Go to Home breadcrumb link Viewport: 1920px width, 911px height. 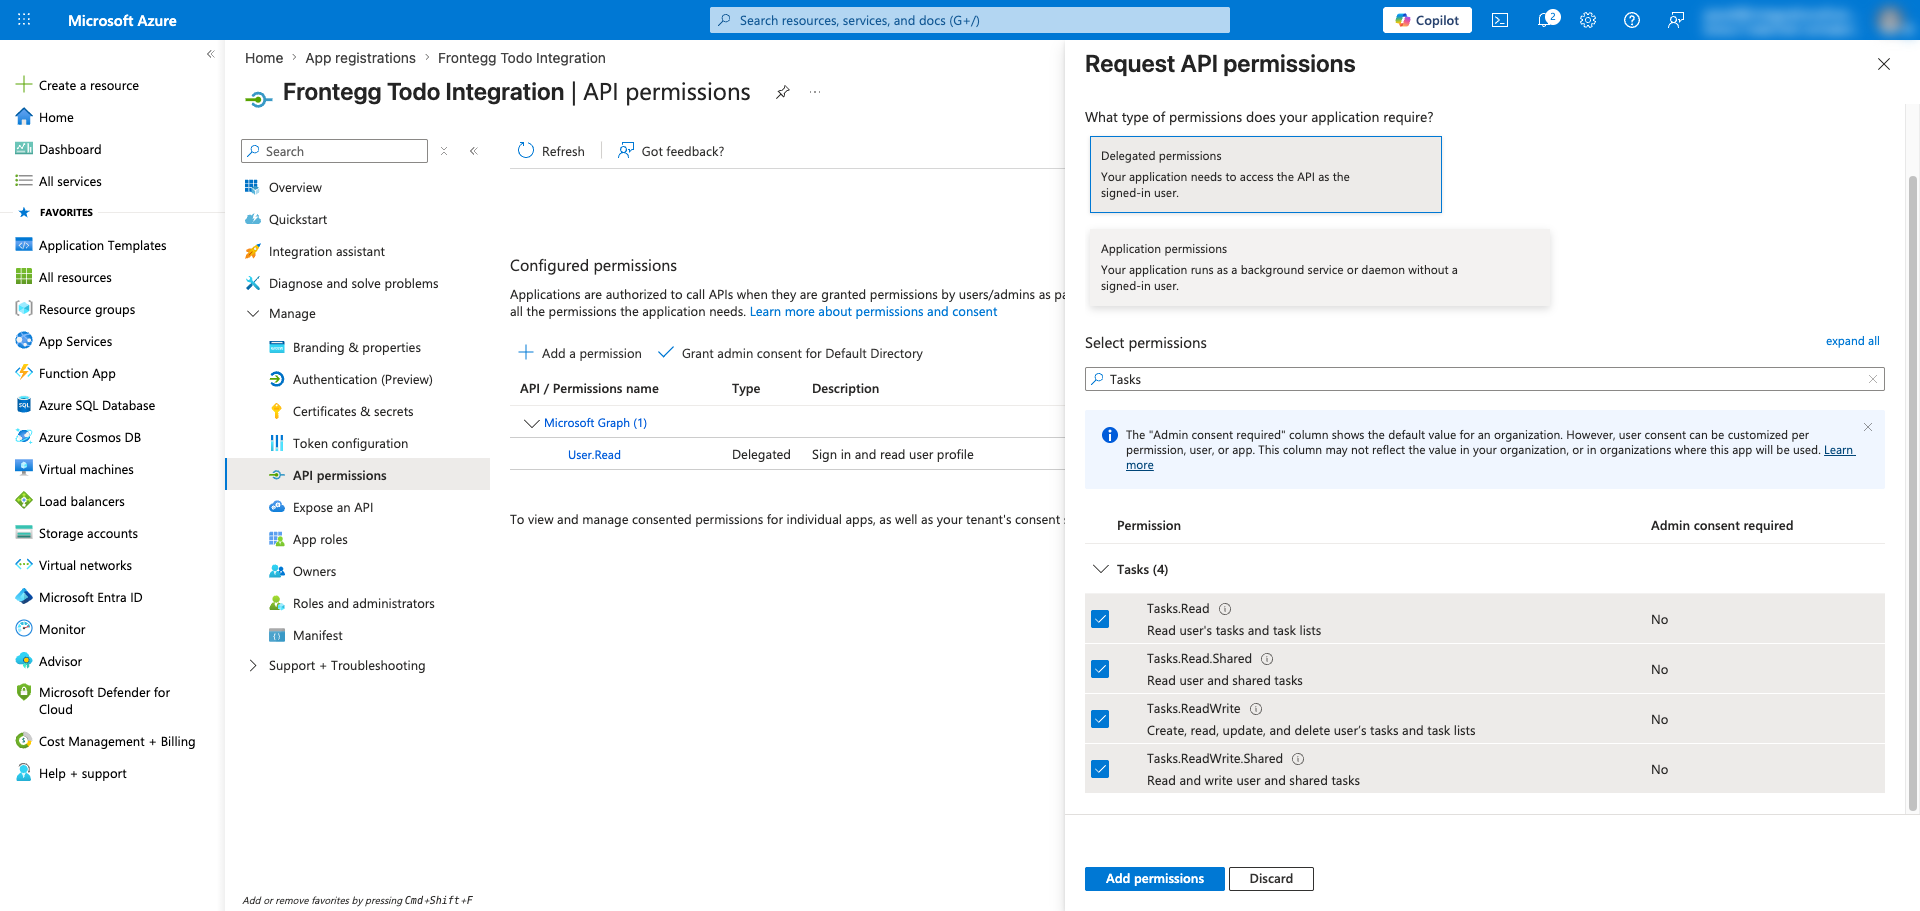pos(264,58)
